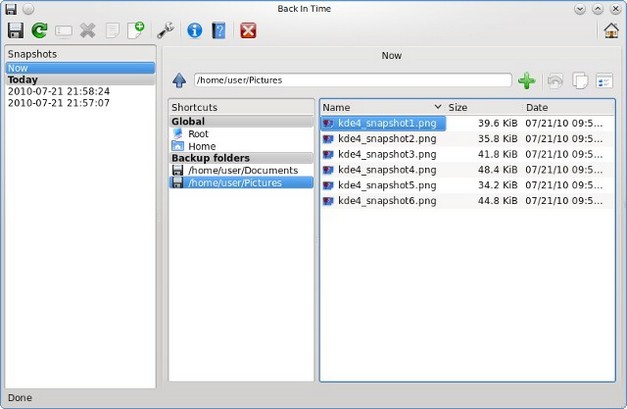Open /home/user/Documents backup folder
The width and height of the screenshot is (627, 409).
pos(241,170)
